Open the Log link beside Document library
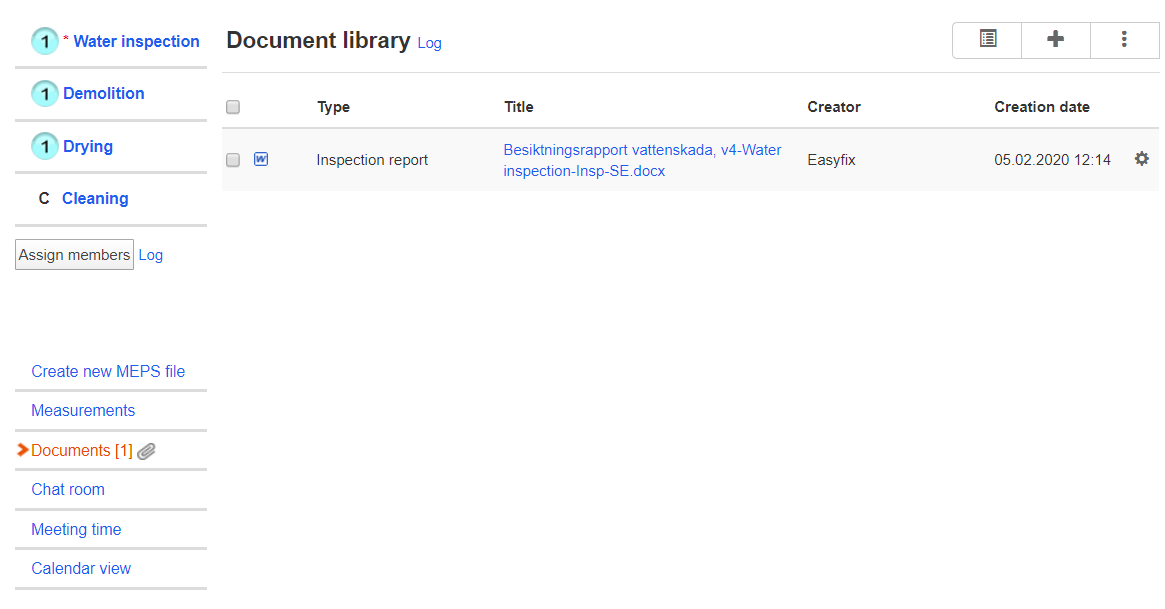This screenshot has height=609, width=1165. [429, 43]
